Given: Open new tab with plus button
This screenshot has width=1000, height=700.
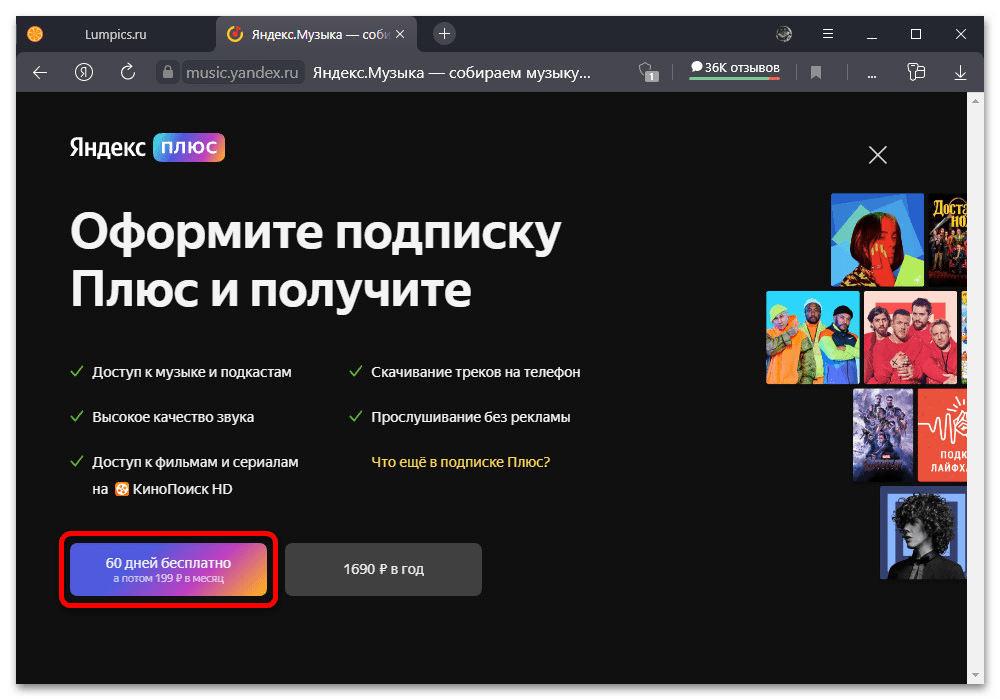Looking at the screenshot, I should (x=445, y=33).
